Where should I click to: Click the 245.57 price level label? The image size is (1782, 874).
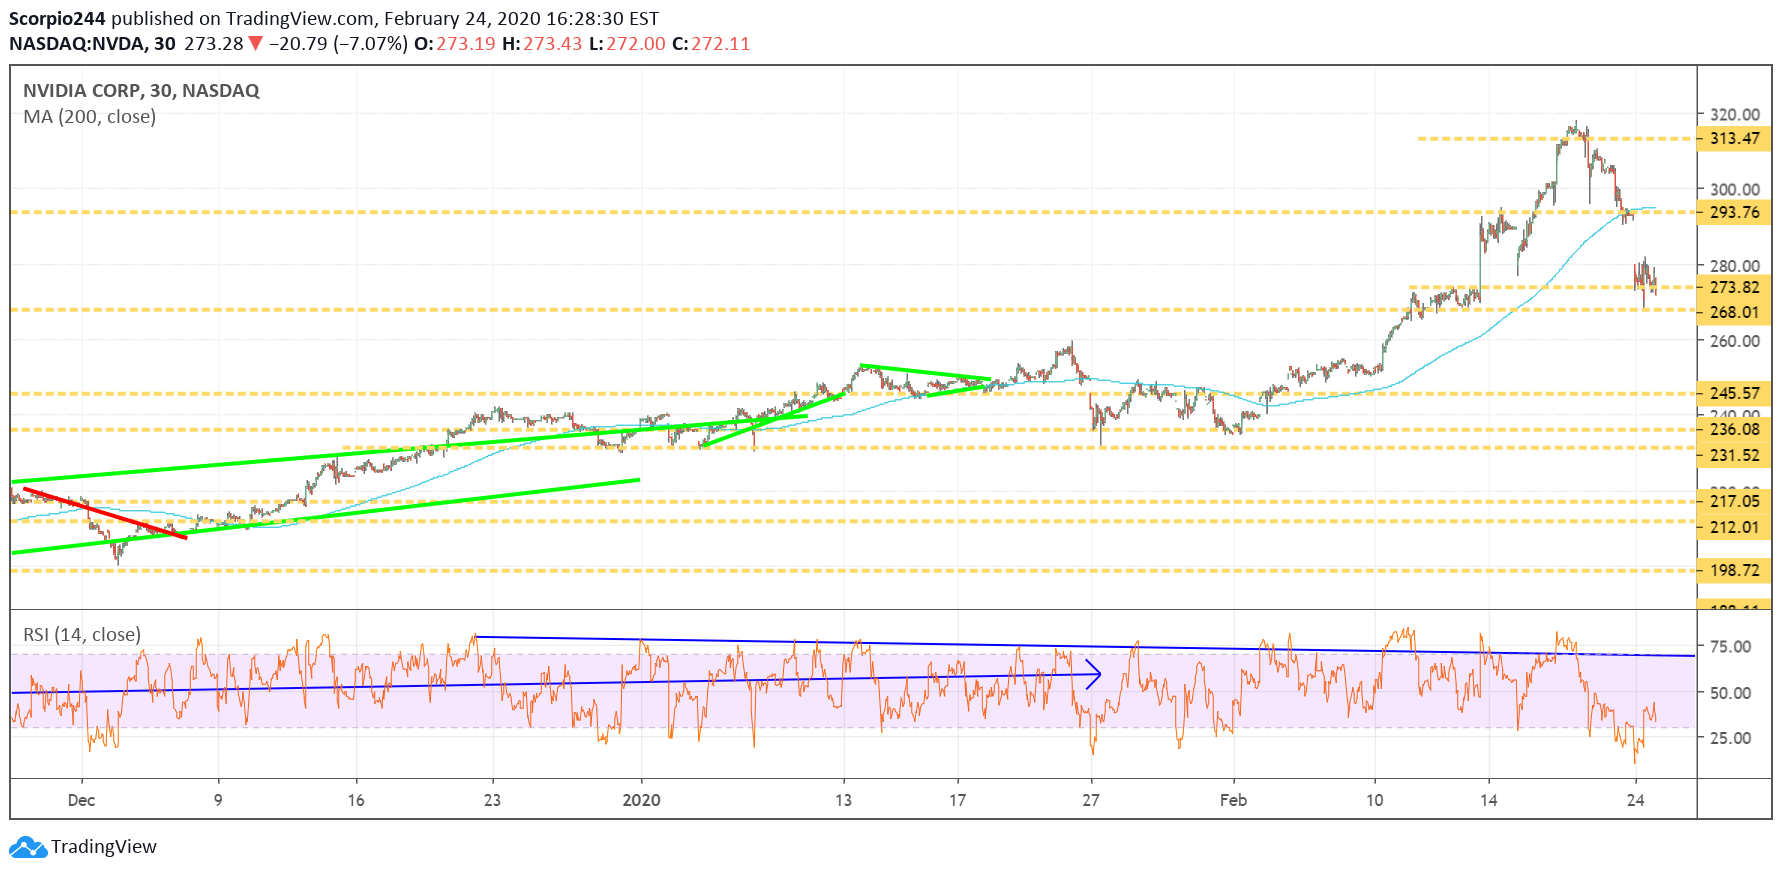(1734, 394)
